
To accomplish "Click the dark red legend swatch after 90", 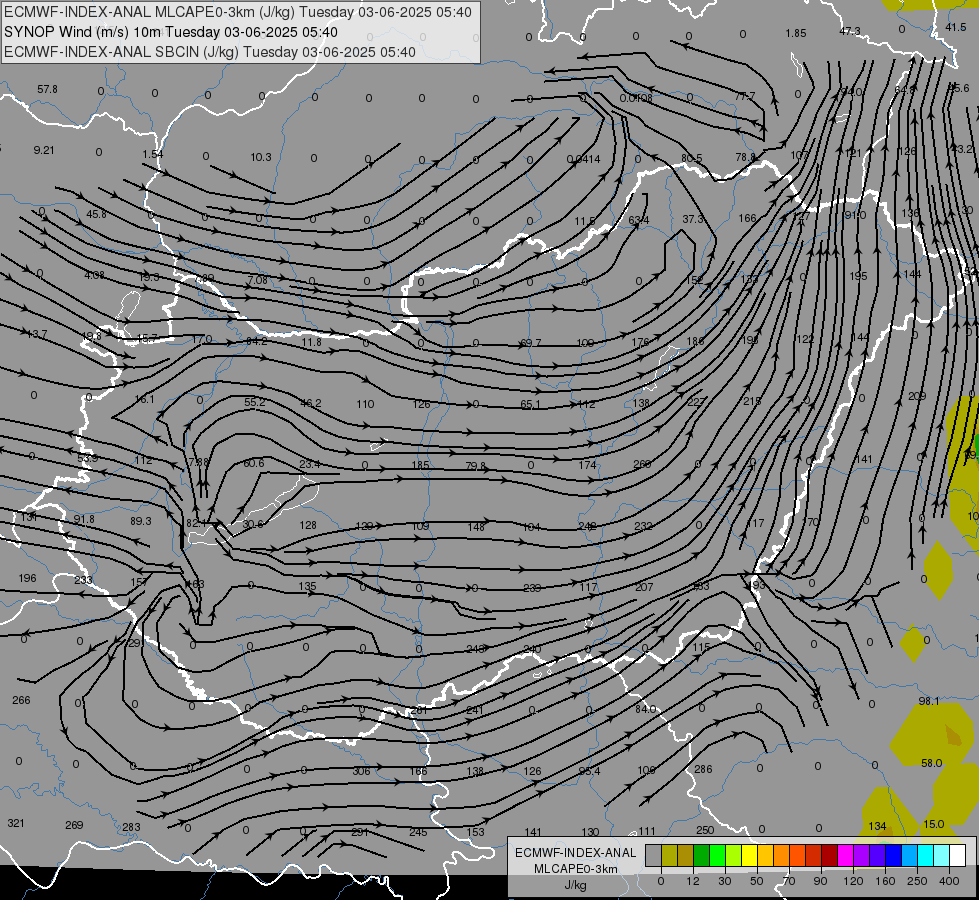I will pyautogui.click(x=830, y=855).
